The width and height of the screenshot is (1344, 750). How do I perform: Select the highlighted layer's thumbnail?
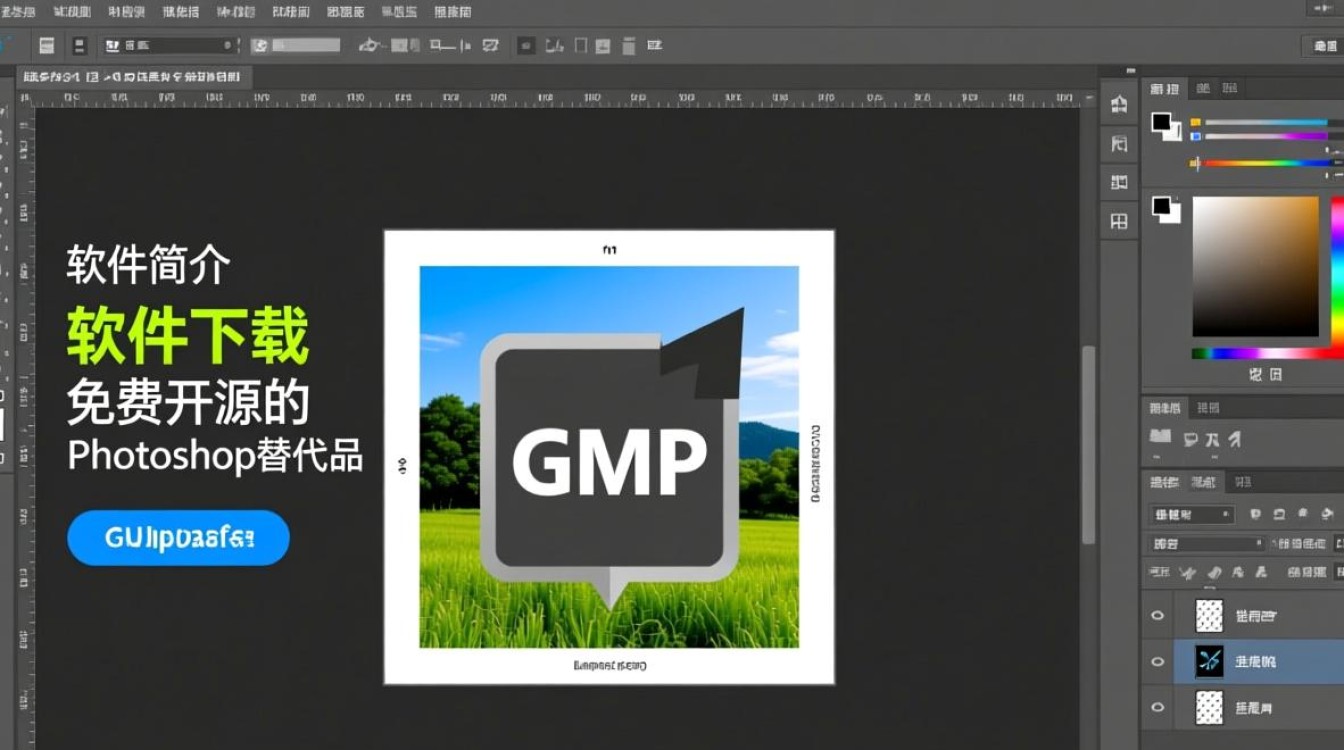pos(1208,662)
